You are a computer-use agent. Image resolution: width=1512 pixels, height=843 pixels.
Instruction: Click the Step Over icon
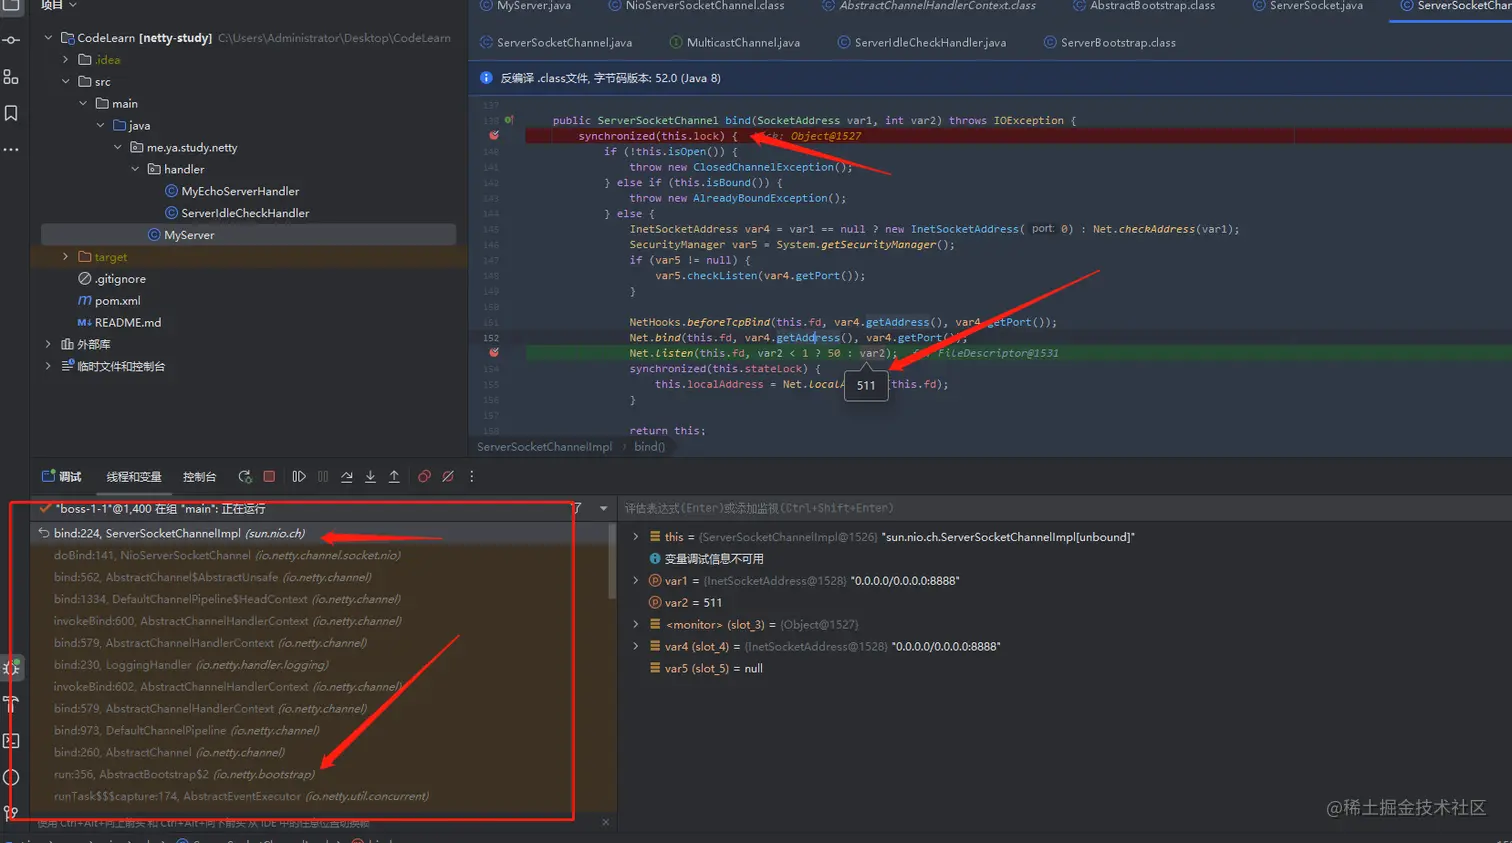pos(346,477)
